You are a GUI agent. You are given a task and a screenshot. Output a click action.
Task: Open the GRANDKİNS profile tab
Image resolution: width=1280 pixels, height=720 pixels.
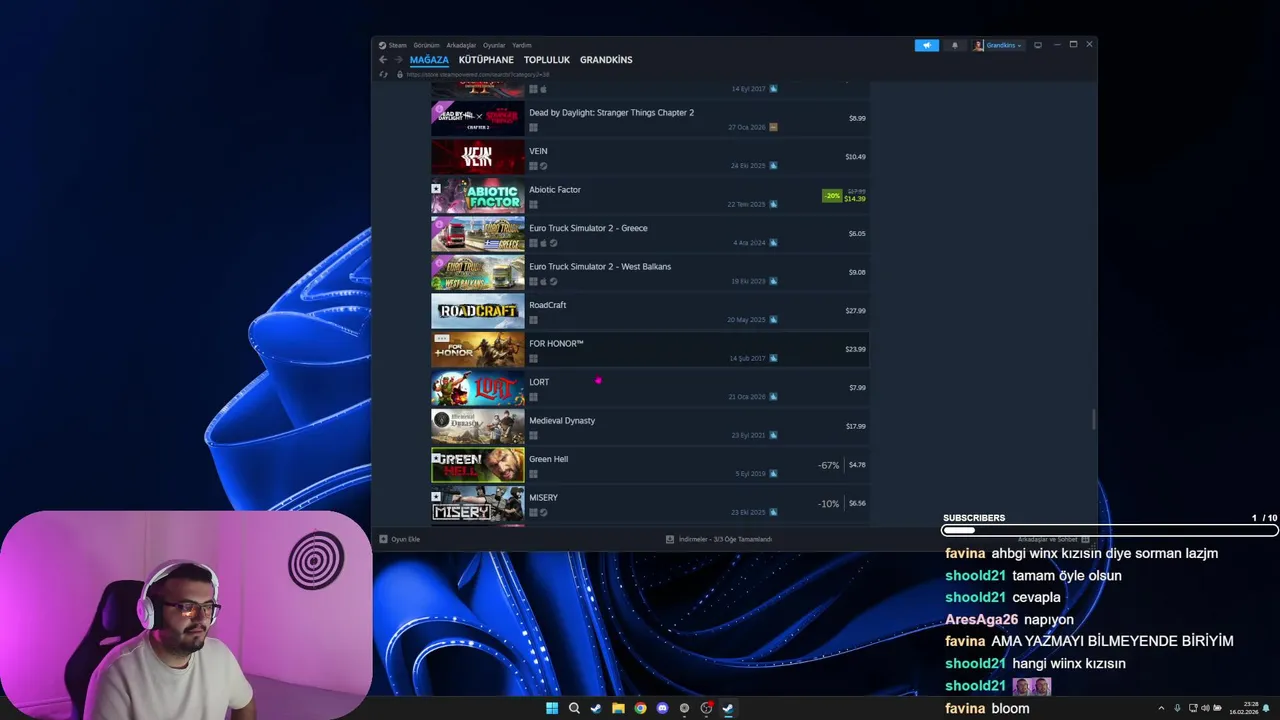click(606, 60)
